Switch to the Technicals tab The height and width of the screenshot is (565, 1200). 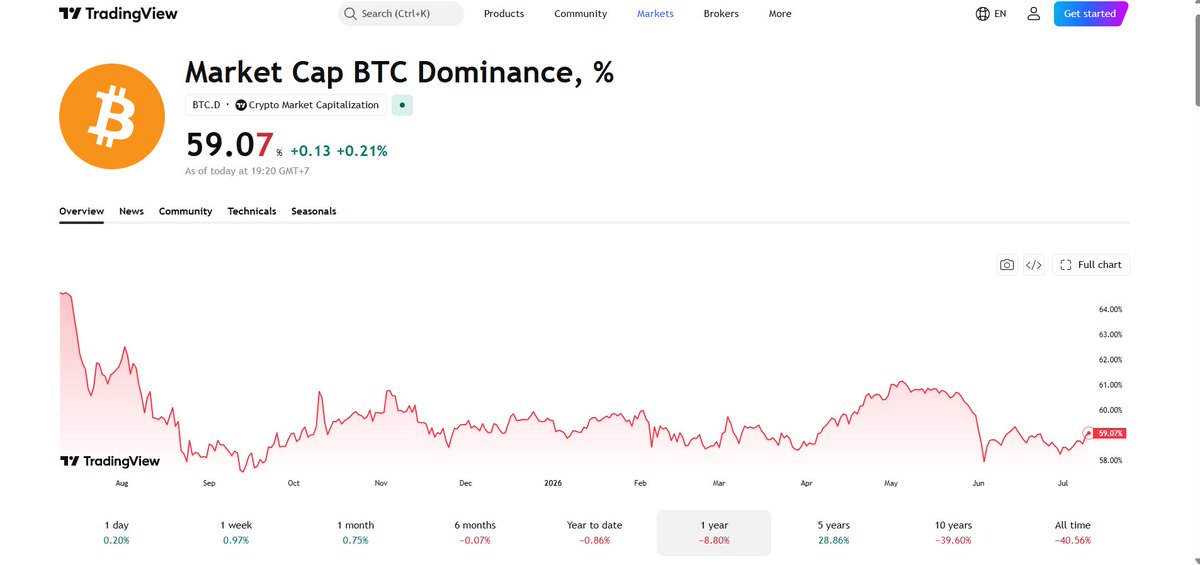(252, 211)
